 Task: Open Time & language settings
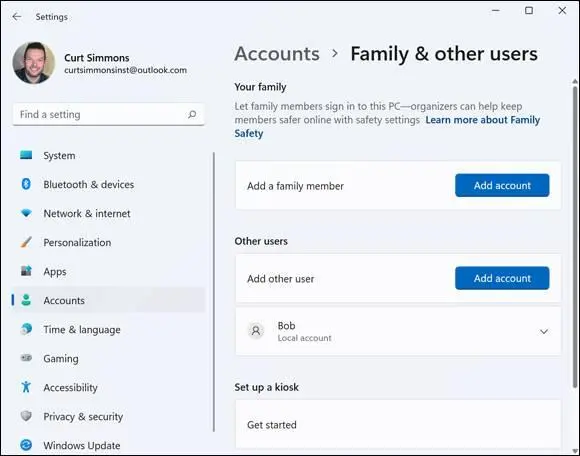(x=109, y=329)
